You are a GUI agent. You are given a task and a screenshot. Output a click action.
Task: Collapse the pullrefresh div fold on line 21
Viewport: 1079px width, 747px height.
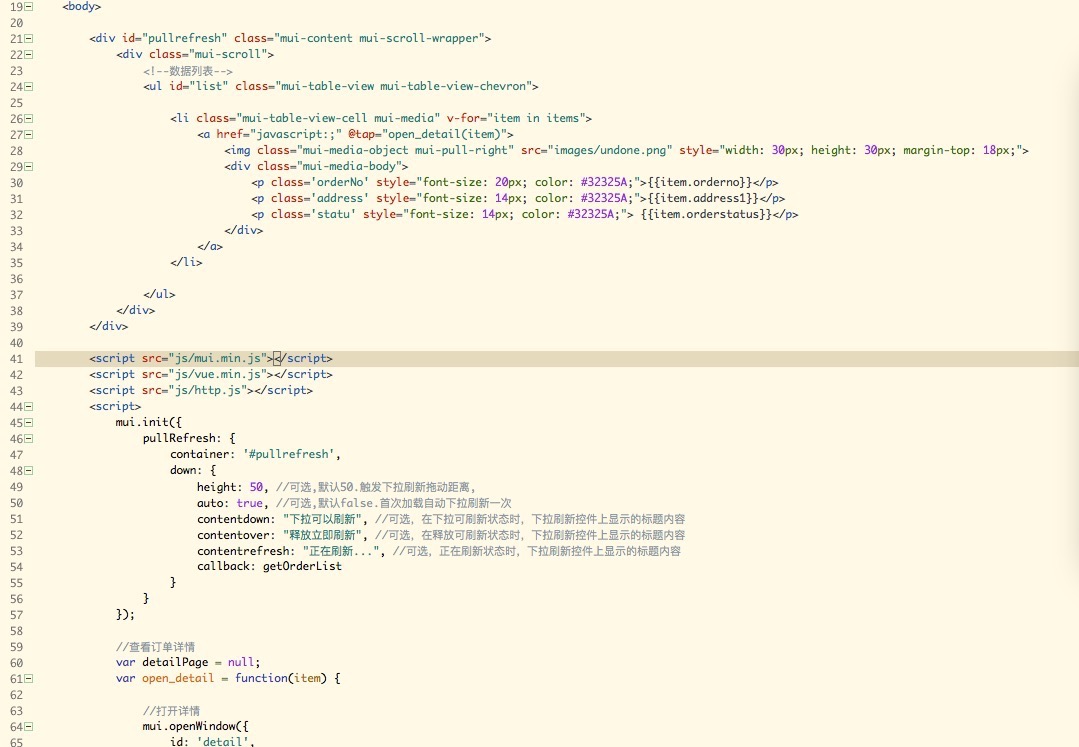pyautogui.click(x=29, y=39)
